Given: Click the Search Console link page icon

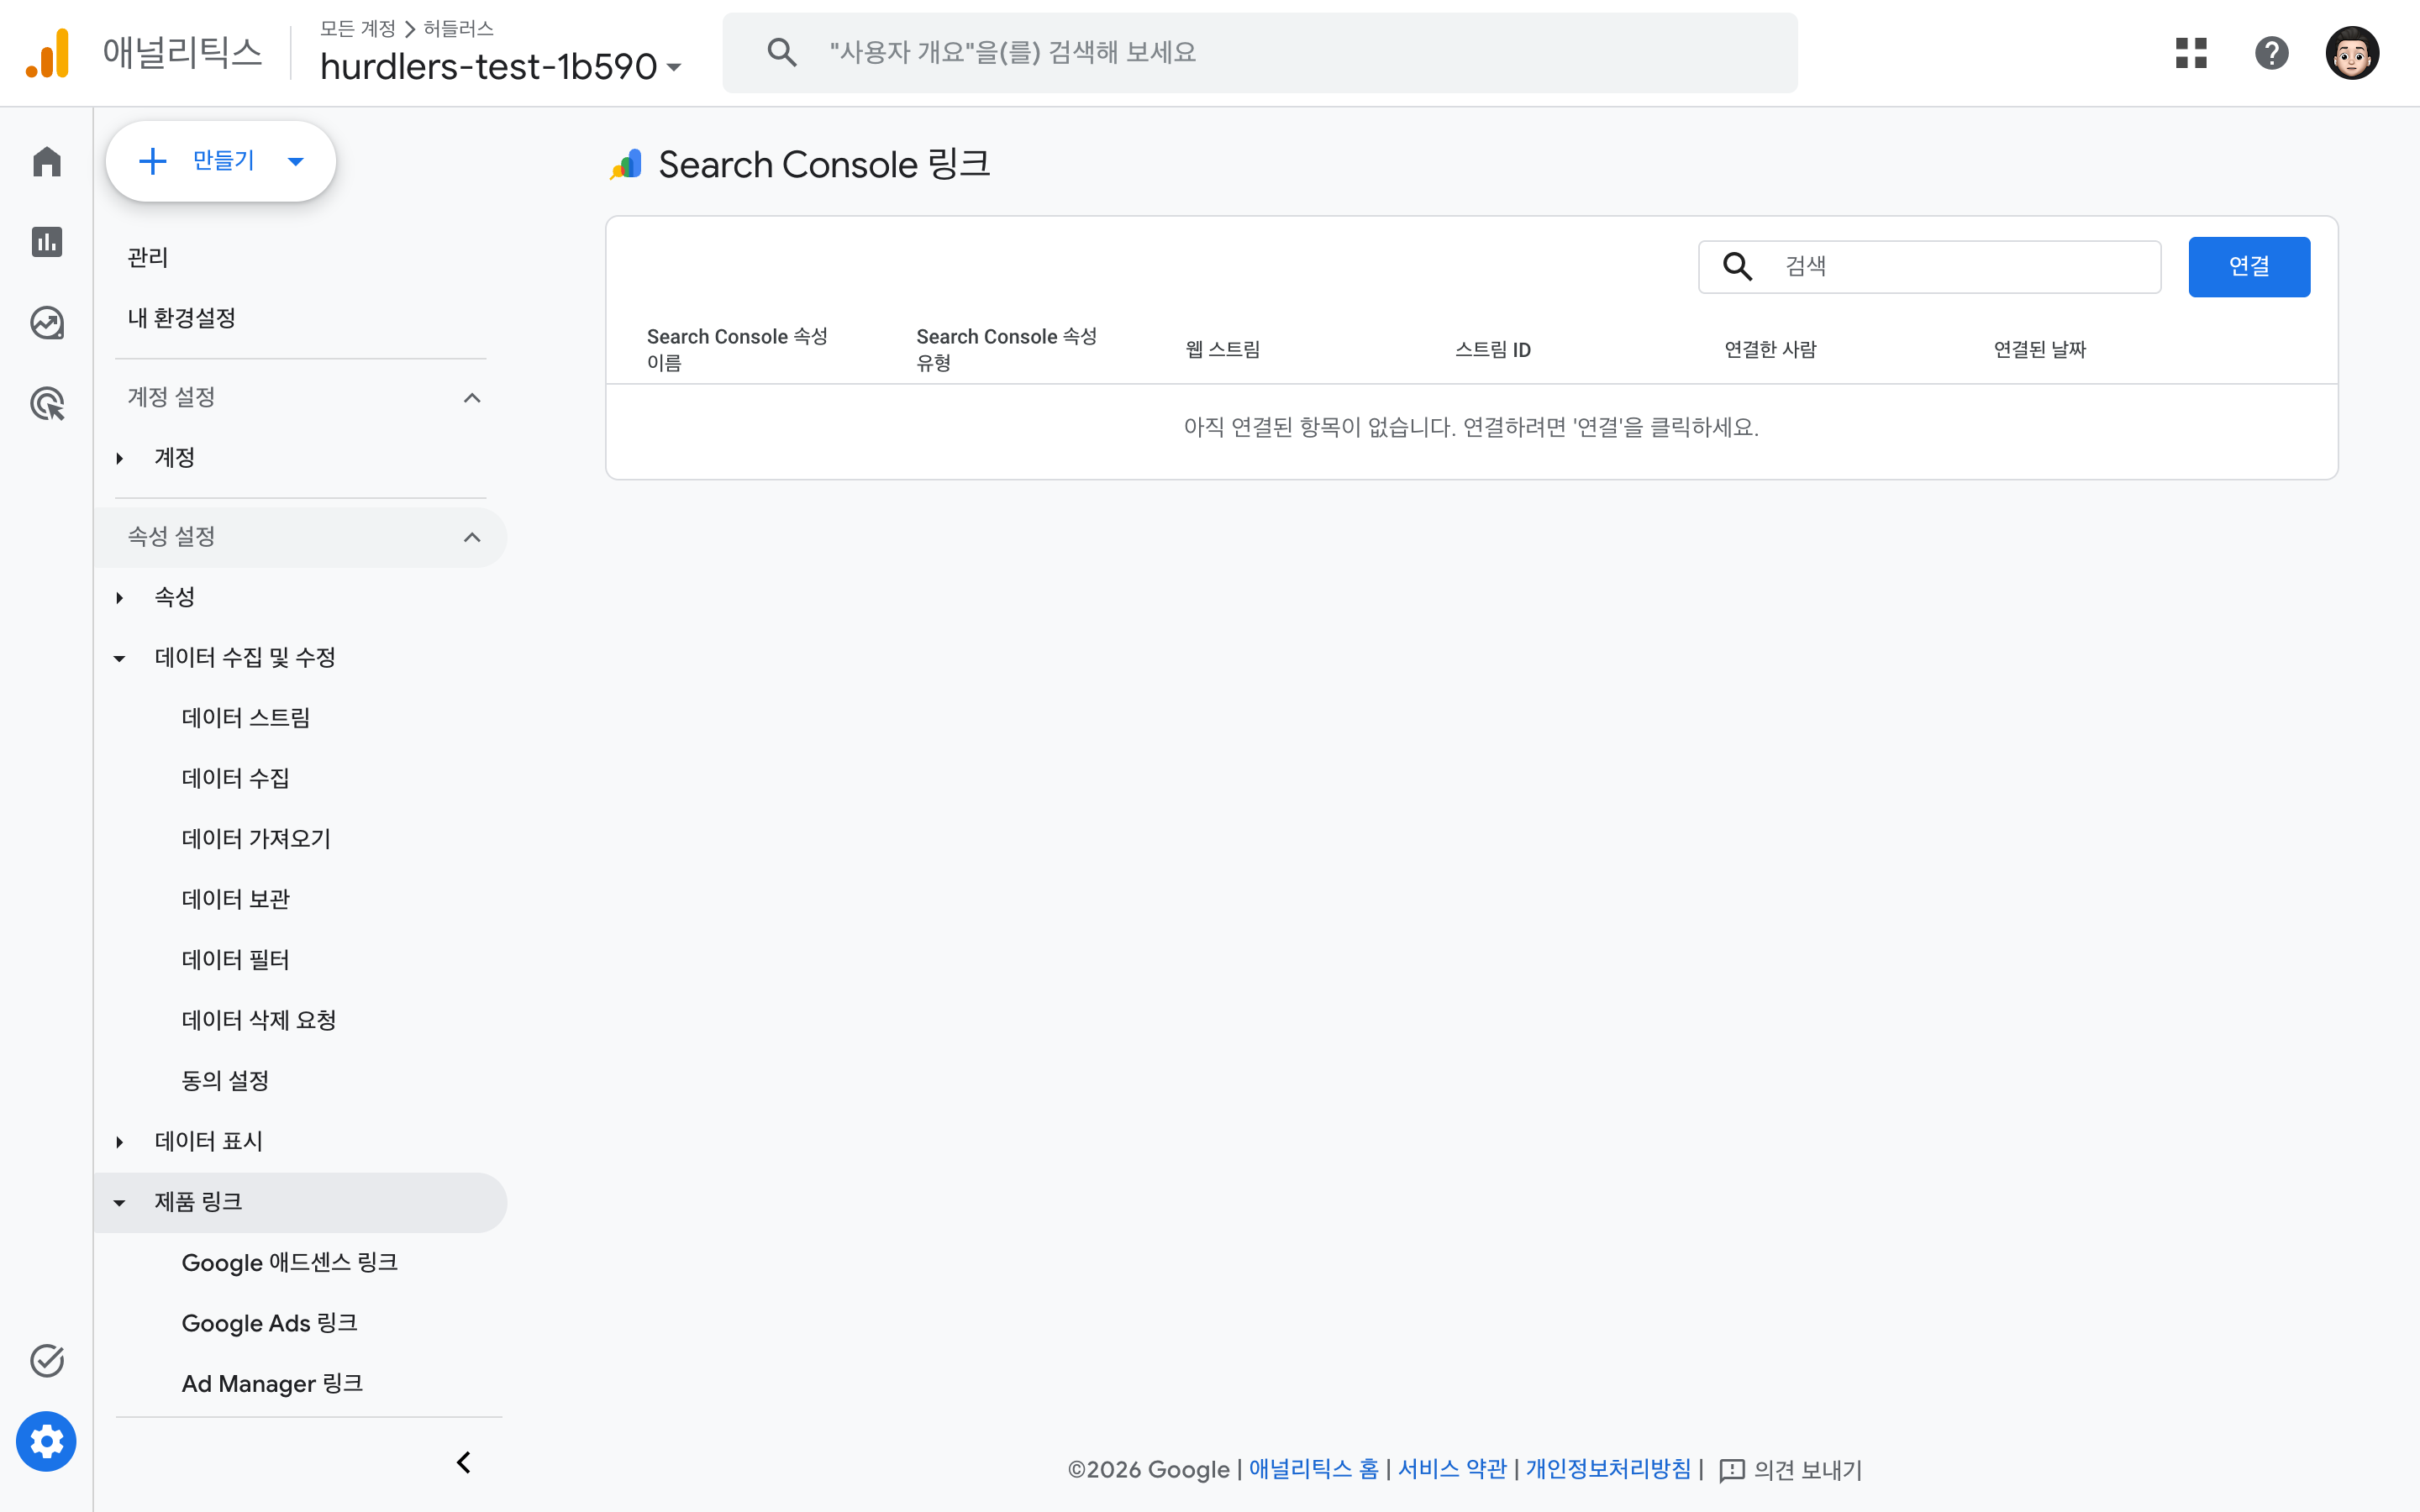Looking at the screenshot, I should pyautogui.click(x=626, y=165).
